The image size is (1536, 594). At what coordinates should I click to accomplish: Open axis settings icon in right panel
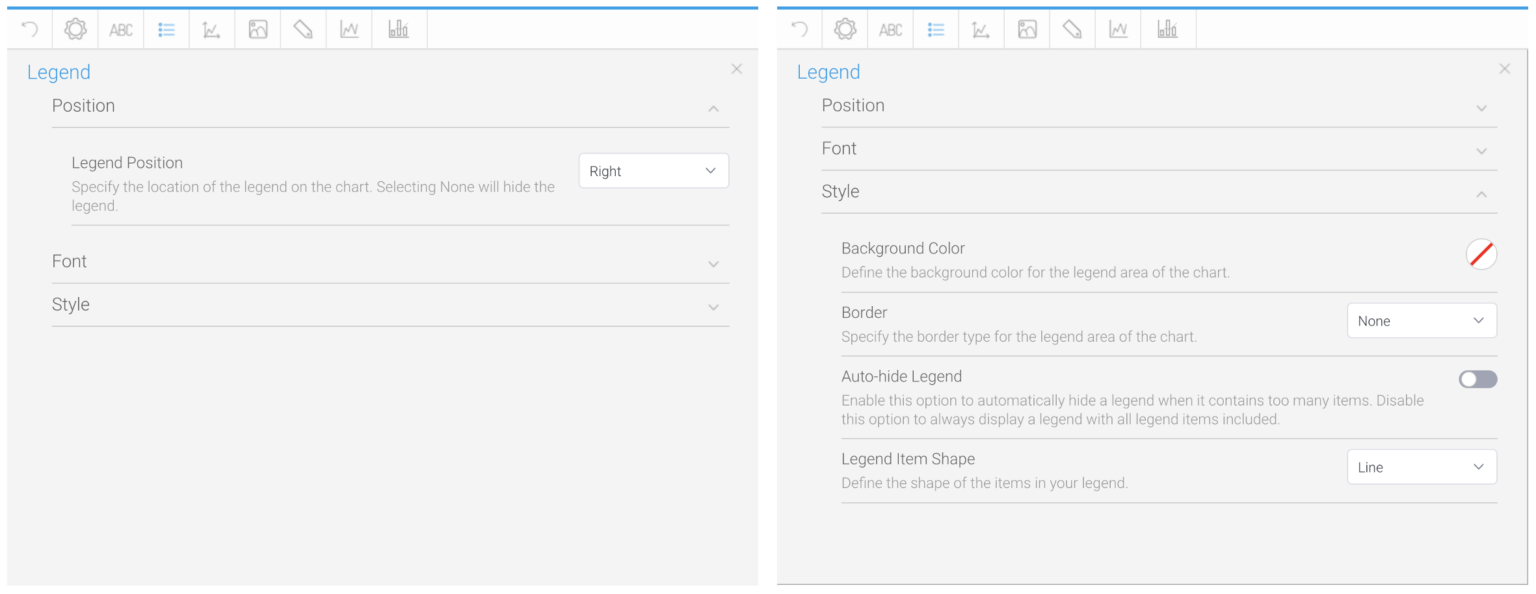(x=981, y=30)
